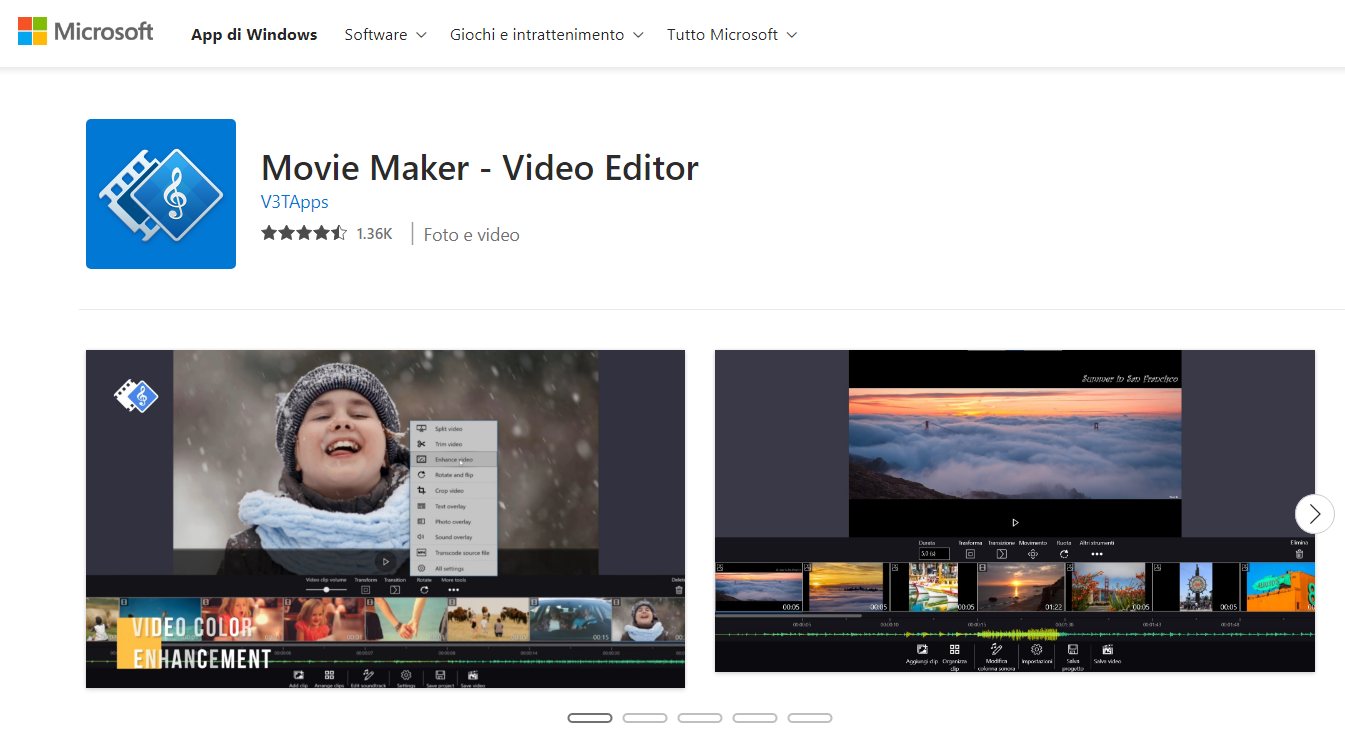Click the Movie Maker - Video Editor title
1345x745 pixels.
click(x=479, y=167)
